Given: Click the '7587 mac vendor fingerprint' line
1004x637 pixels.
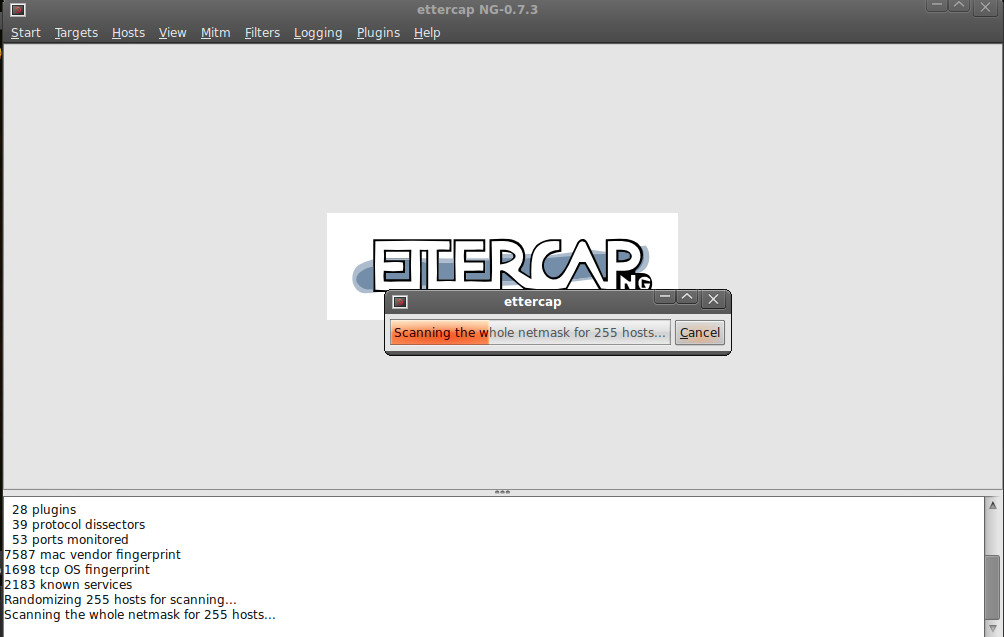Looking at the screenshot, I should (92, 554).
